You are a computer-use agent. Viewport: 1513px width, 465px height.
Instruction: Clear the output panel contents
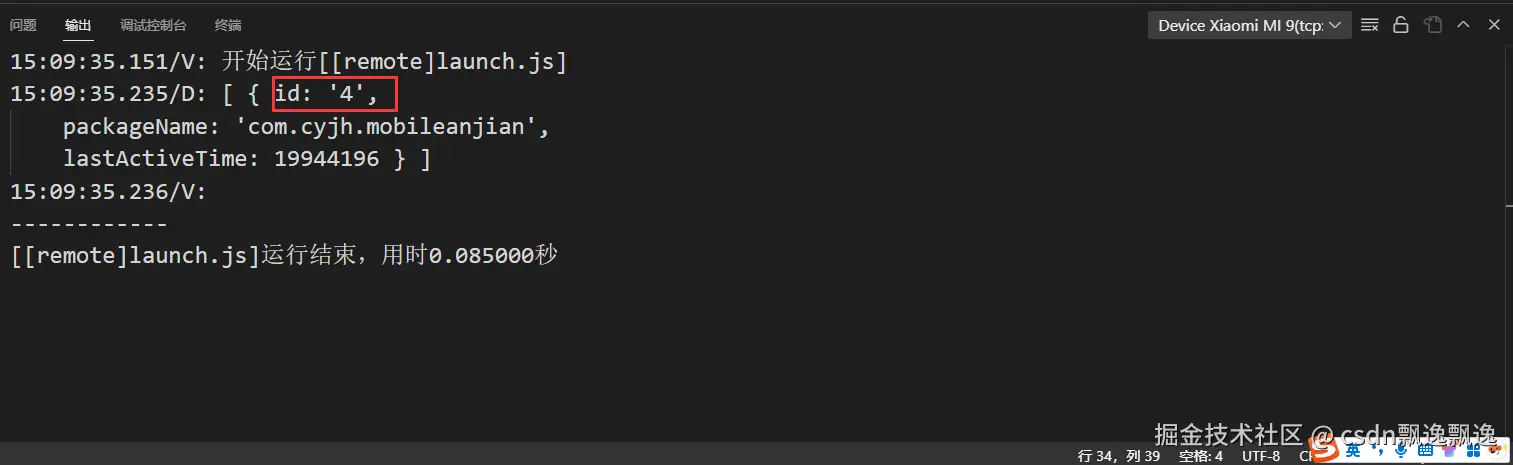coord(1370,25)
